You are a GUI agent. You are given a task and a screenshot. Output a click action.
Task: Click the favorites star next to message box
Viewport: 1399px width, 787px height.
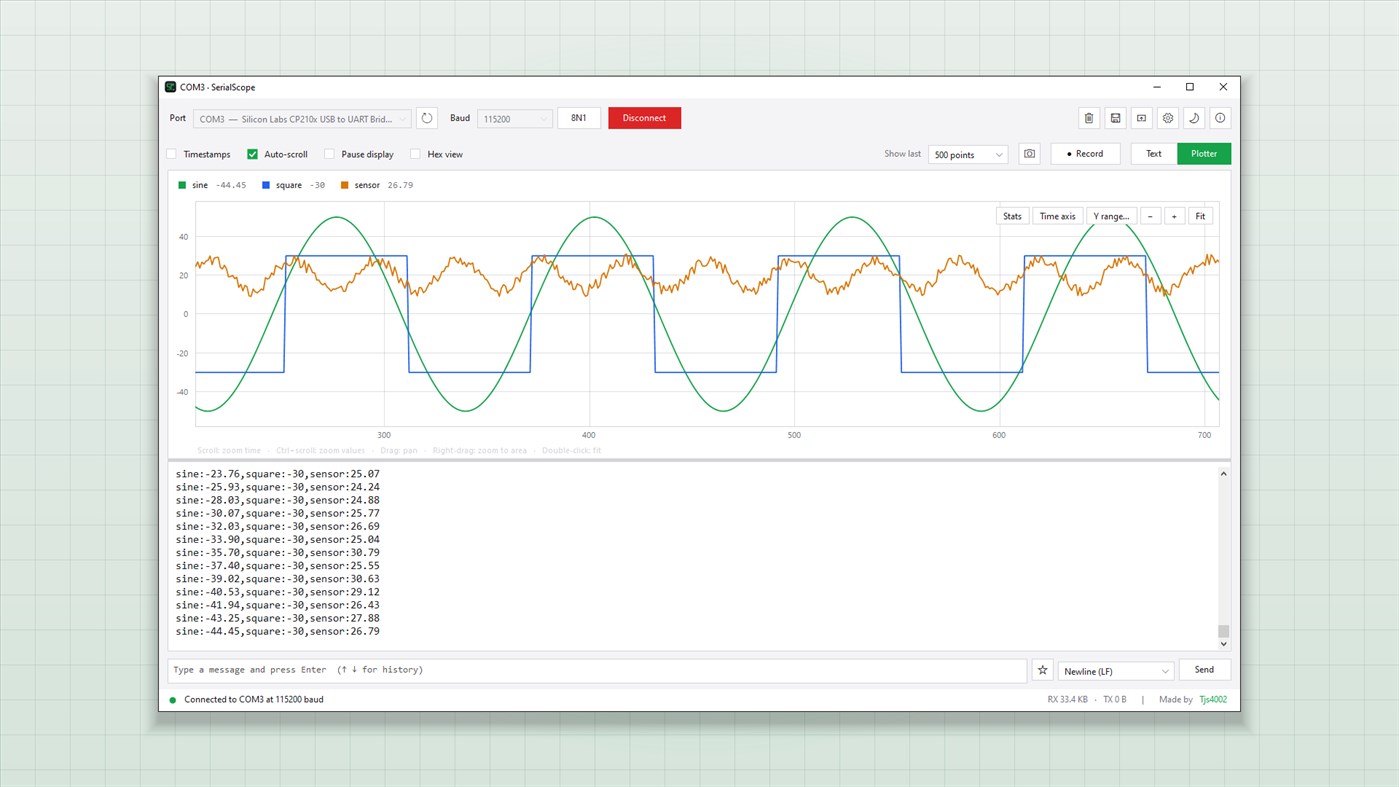pyautogui.click(x=1042, y=670)
